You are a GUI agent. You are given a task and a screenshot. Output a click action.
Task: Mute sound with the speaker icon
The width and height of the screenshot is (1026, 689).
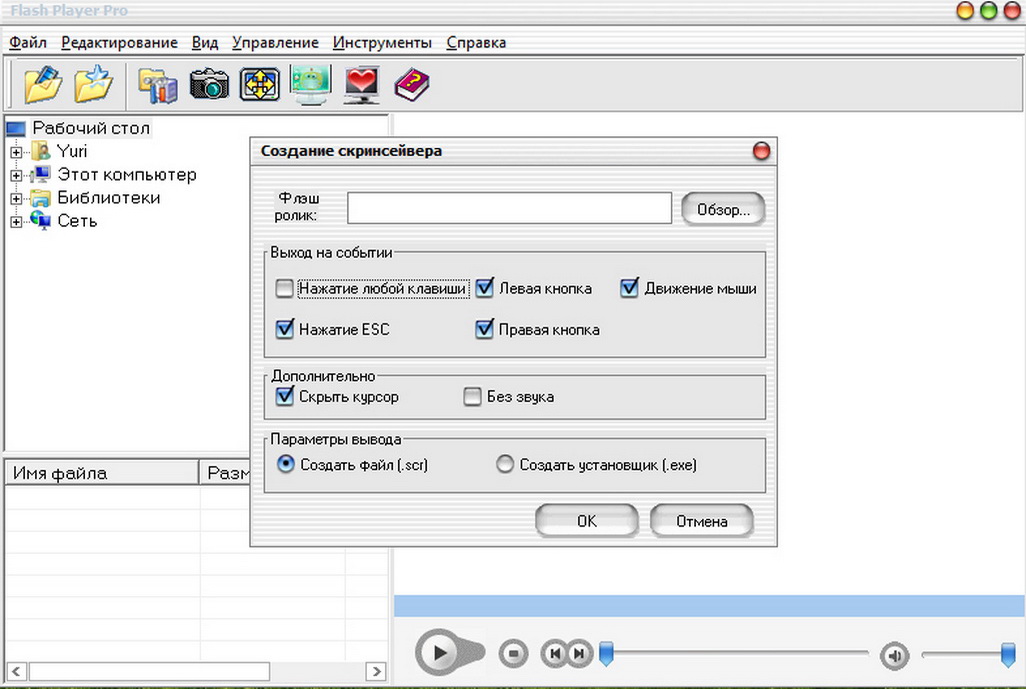pyautogui.click(x=894, y=655)
